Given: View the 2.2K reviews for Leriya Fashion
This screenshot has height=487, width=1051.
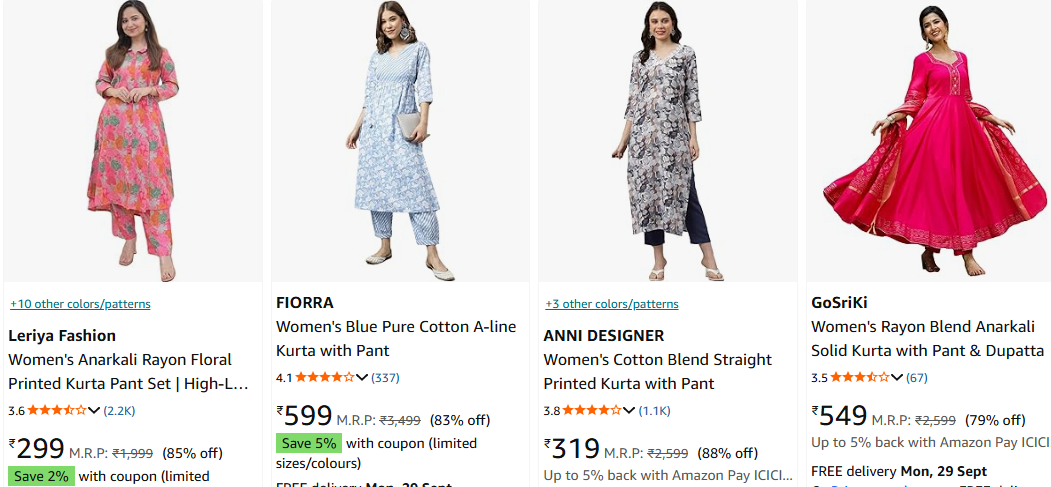Looking at the screenshot, I should (x=119, y=410).
